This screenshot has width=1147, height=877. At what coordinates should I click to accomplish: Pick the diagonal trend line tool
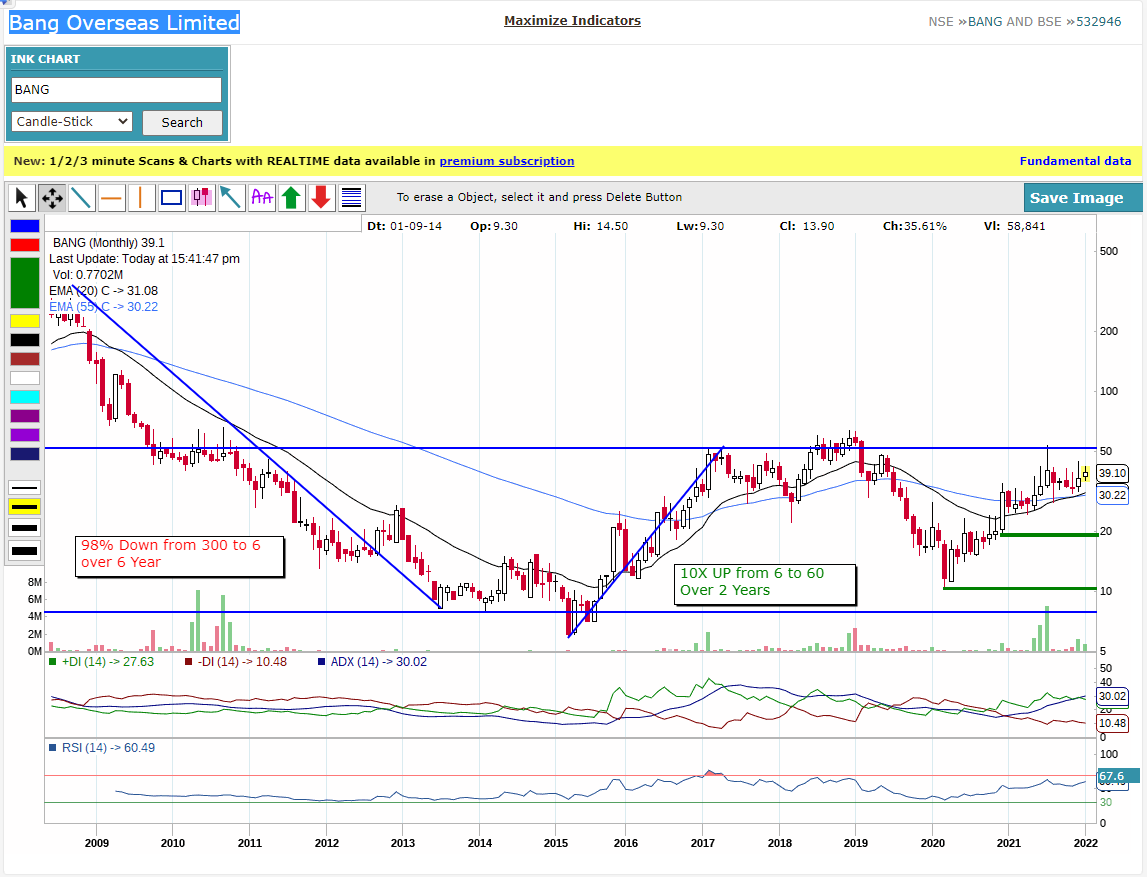81,197
